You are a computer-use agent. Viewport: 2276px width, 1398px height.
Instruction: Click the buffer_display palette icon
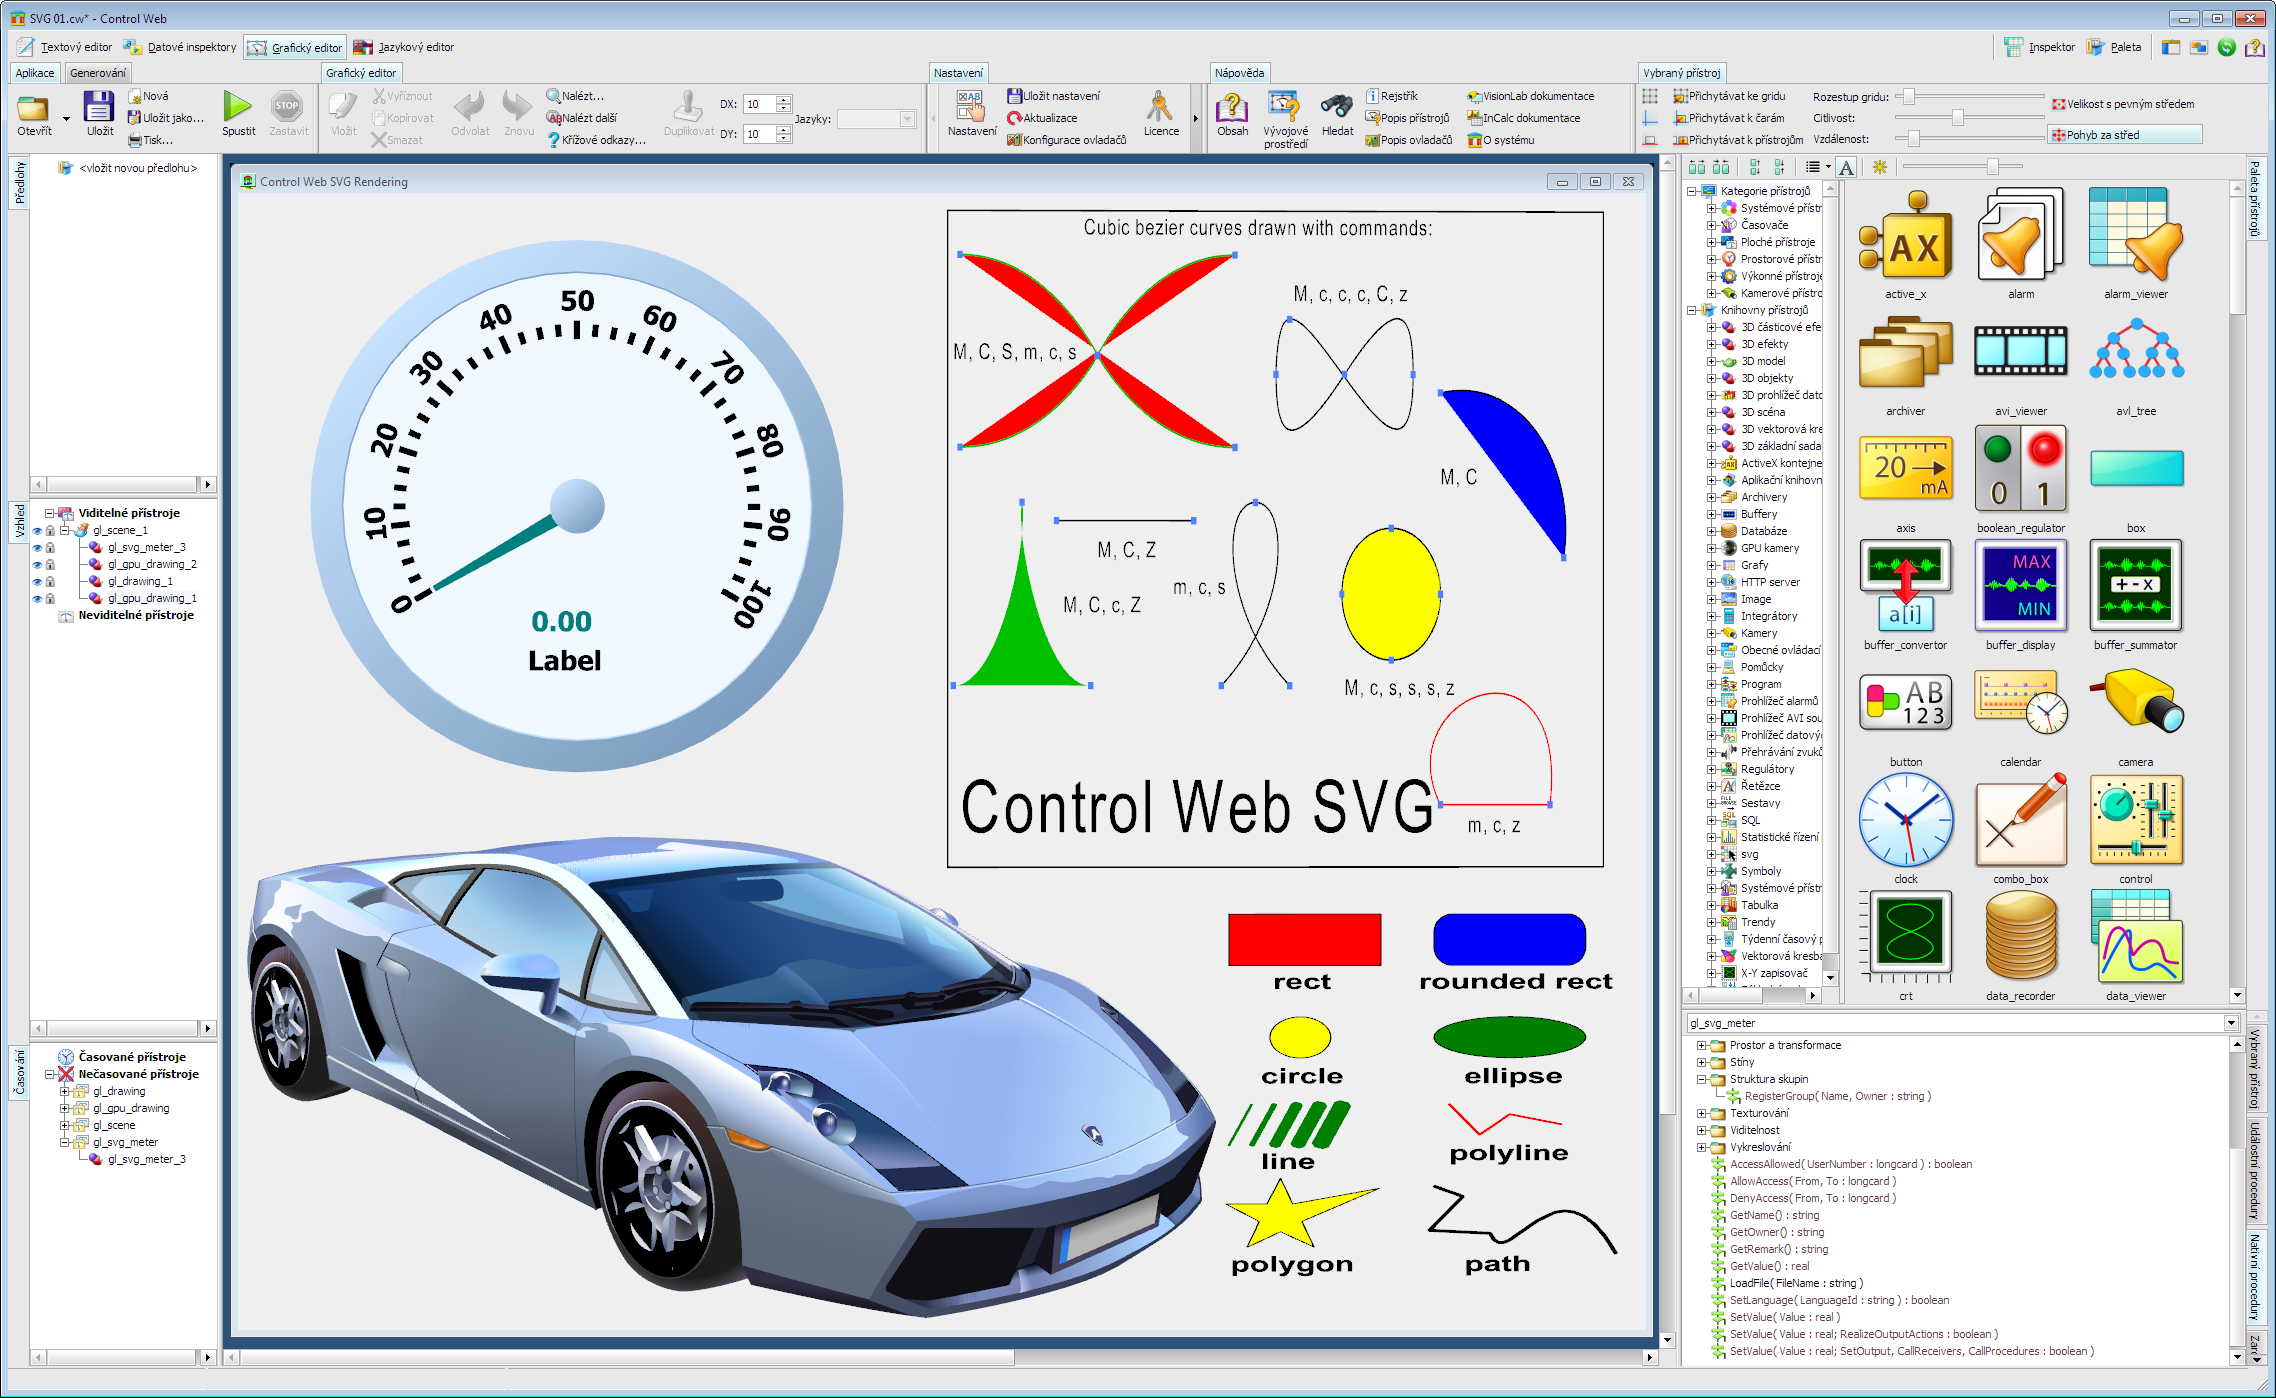(x=2020, y=586)
